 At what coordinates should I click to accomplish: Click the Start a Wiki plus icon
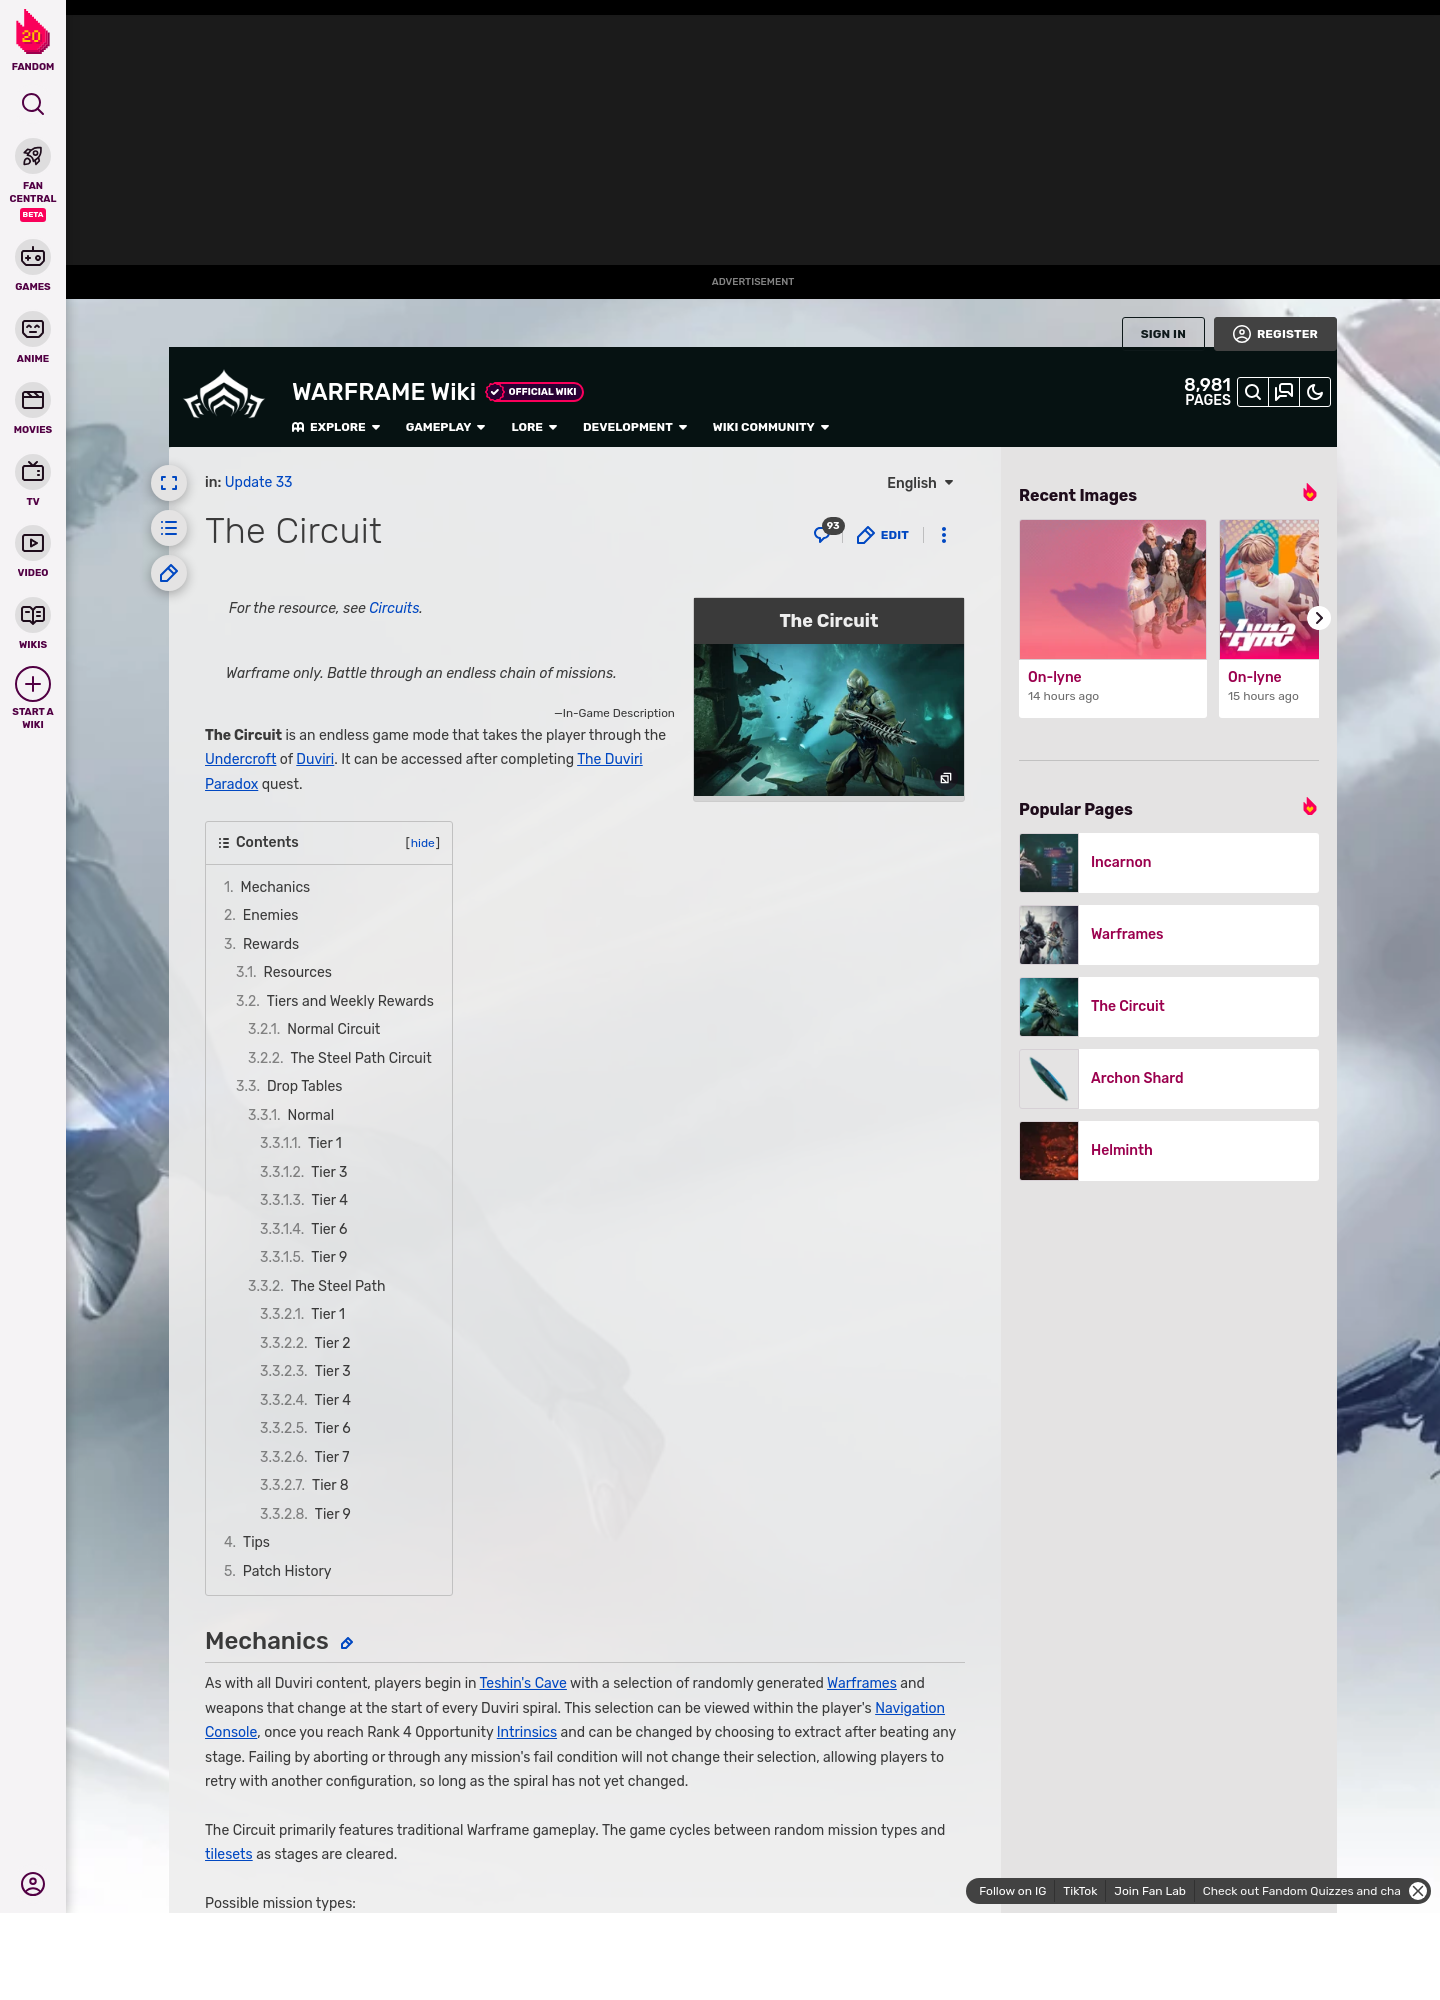(33, 685)
